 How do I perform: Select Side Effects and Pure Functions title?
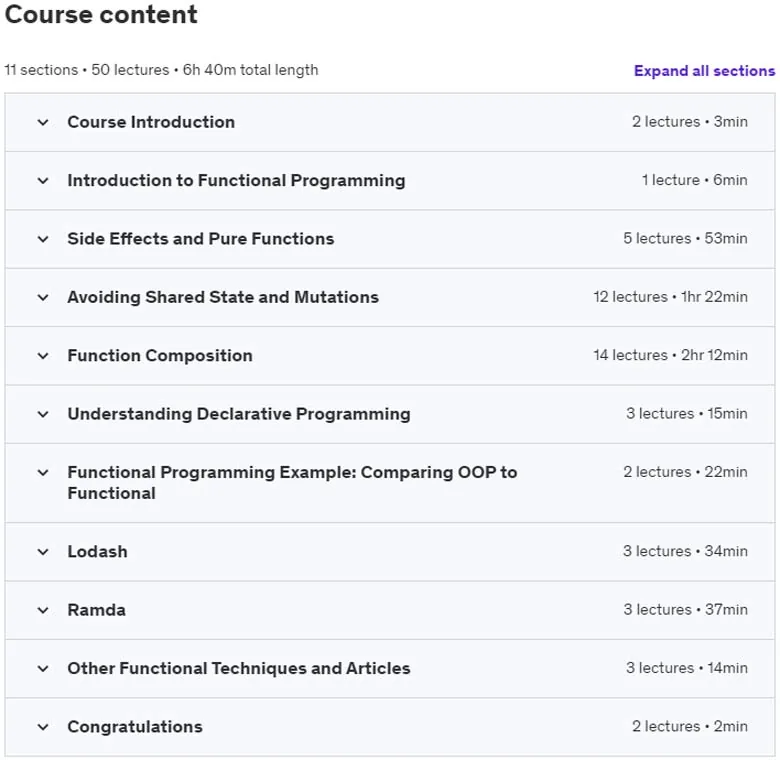point(201,239)
